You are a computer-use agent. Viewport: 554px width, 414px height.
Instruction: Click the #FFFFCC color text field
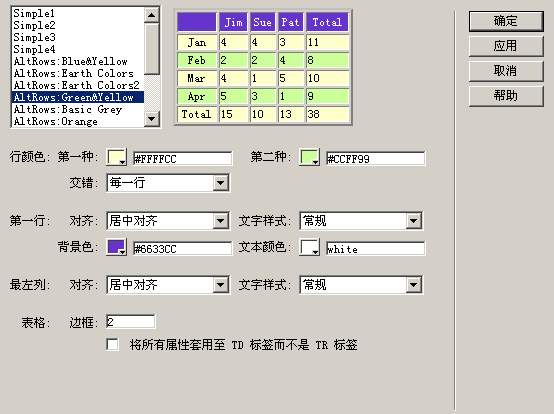pyautogui.click(x=183, y=159)
